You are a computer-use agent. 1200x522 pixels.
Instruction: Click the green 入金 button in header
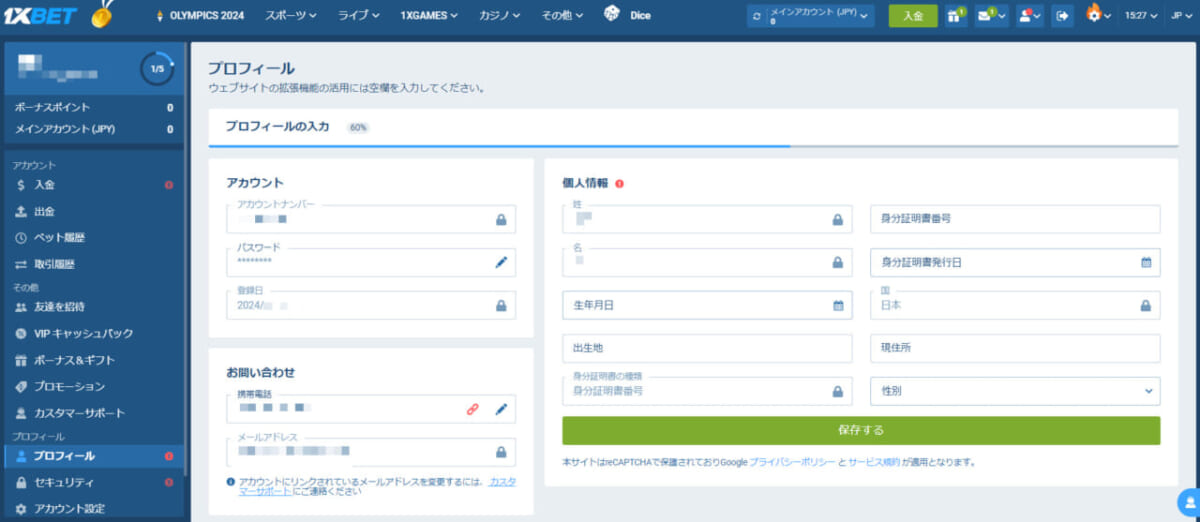tap(913, 16)
